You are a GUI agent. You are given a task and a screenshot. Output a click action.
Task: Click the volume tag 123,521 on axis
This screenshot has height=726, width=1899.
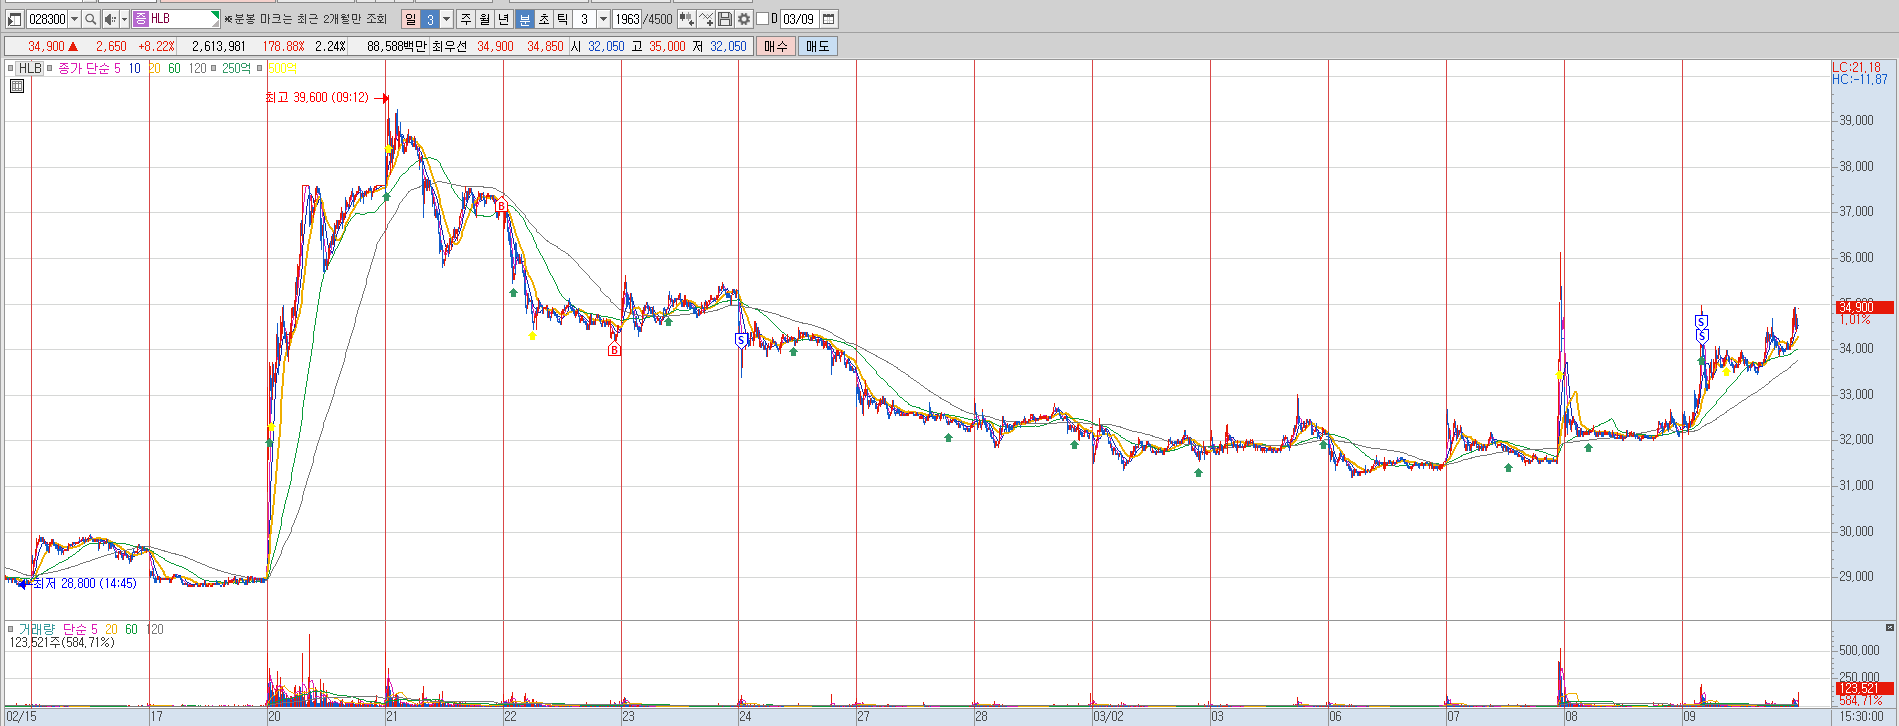tap(1865, 688)
